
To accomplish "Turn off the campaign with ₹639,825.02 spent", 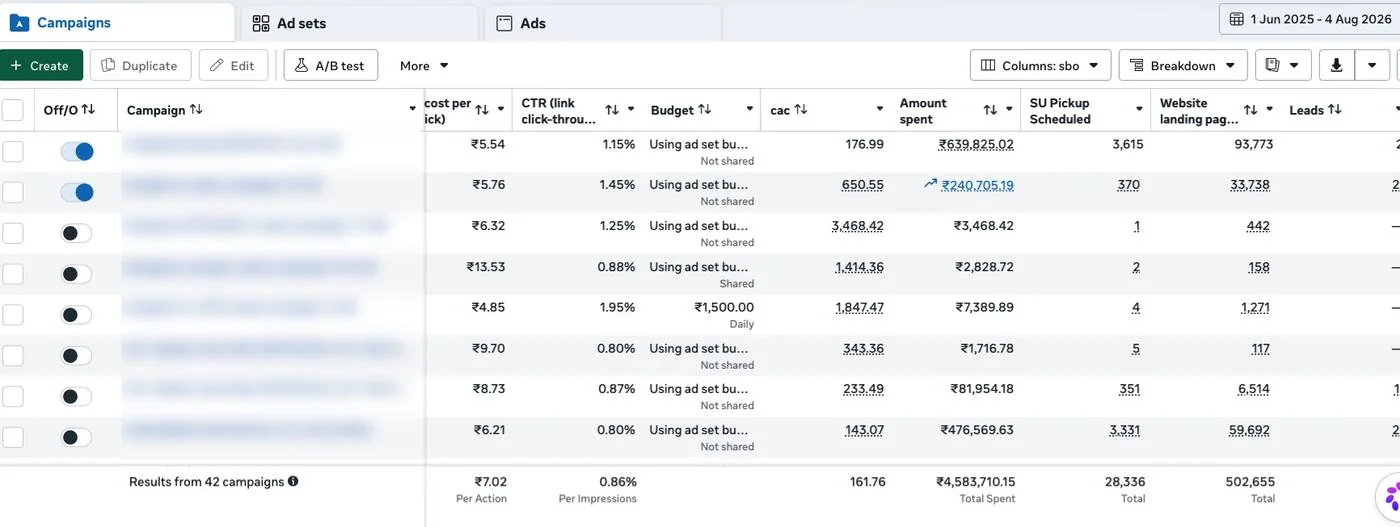I will pyautogui.click(x=77, y=151).
